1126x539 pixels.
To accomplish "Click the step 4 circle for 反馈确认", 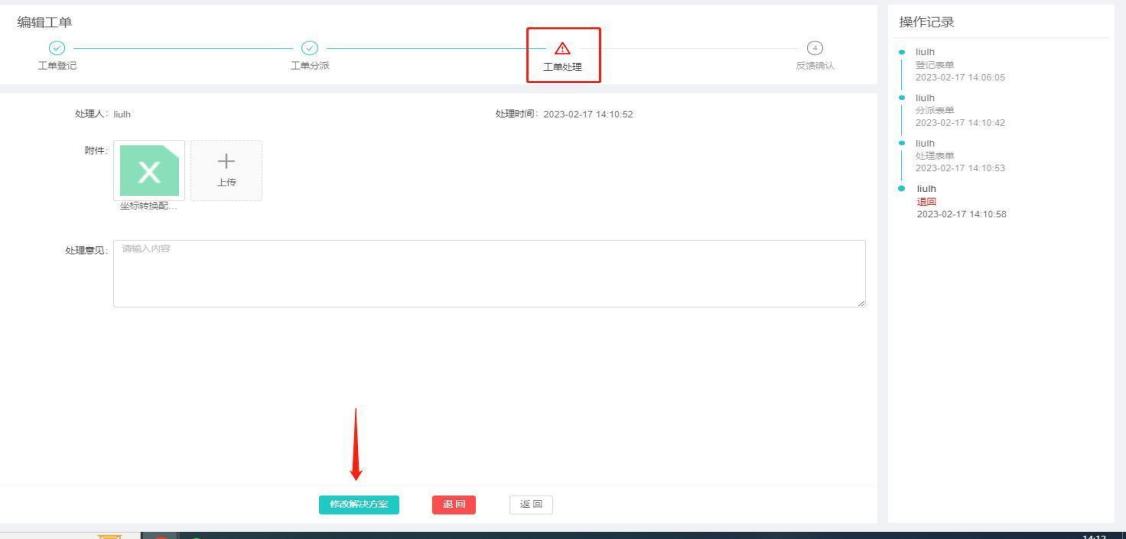I will coord(816,48).
